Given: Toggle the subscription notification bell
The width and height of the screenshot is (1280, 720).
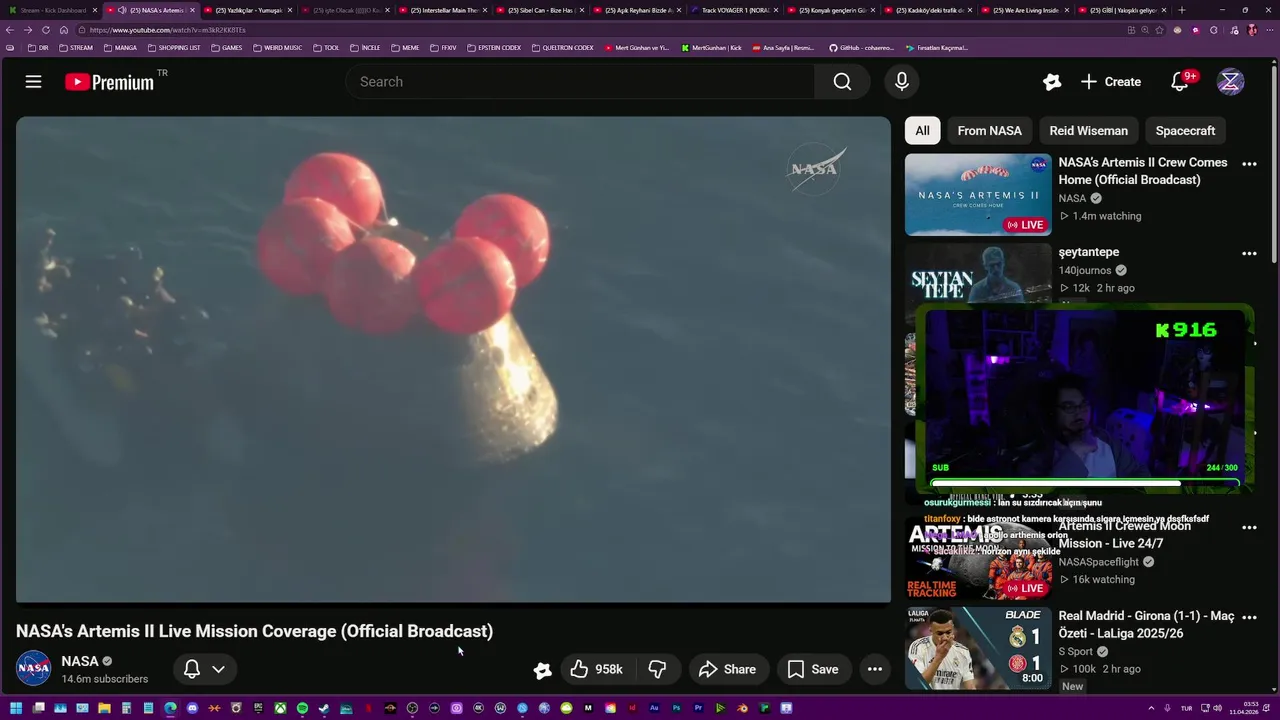Looking at the screenshot, I should click(x=192, y=669).
